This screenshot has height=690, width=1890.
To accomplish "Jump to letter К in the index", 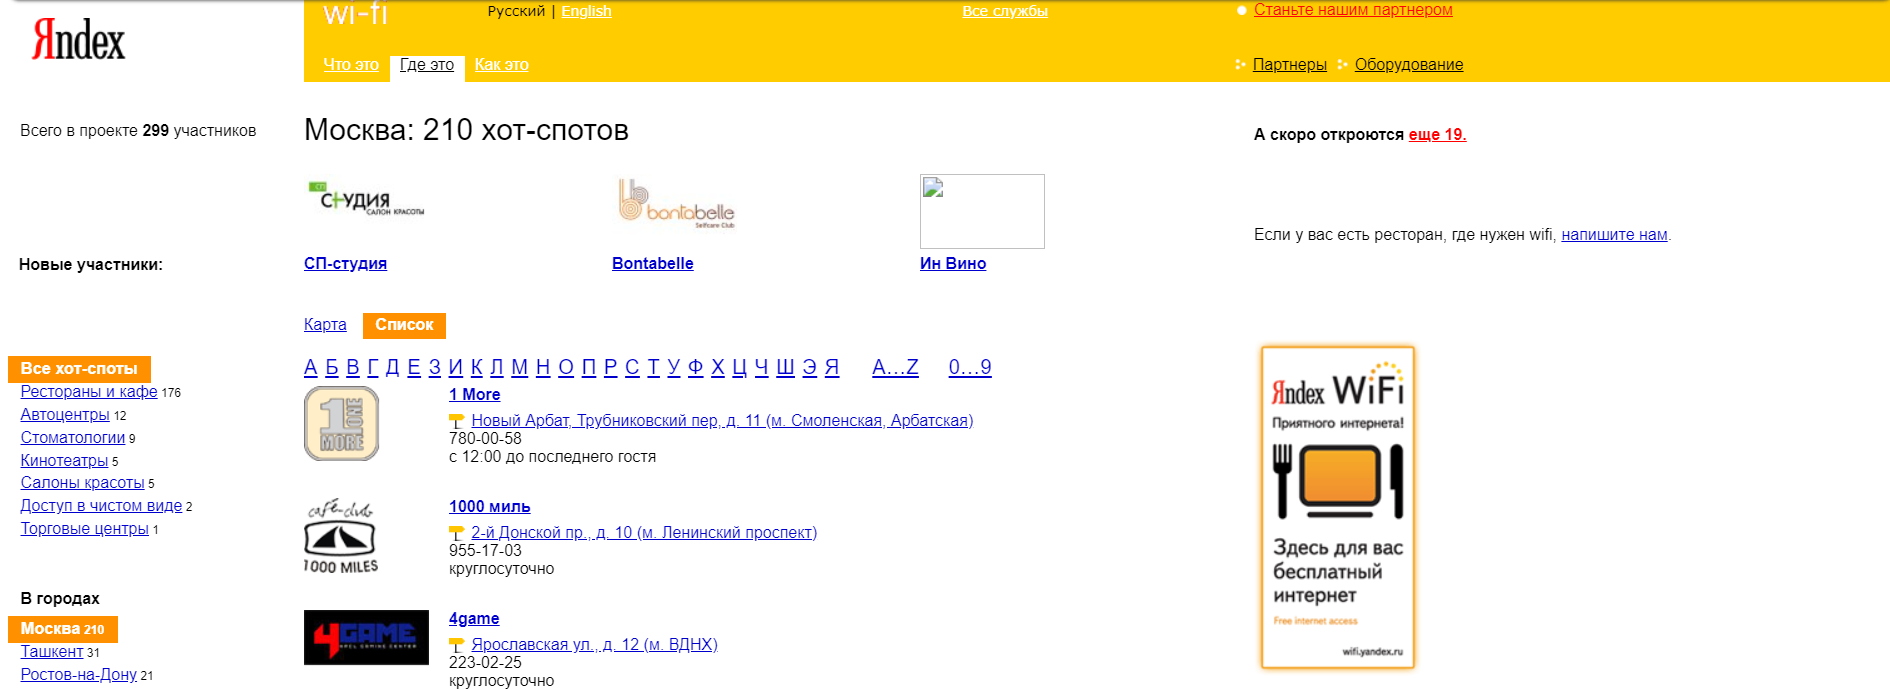I will [x=477, y=367].
